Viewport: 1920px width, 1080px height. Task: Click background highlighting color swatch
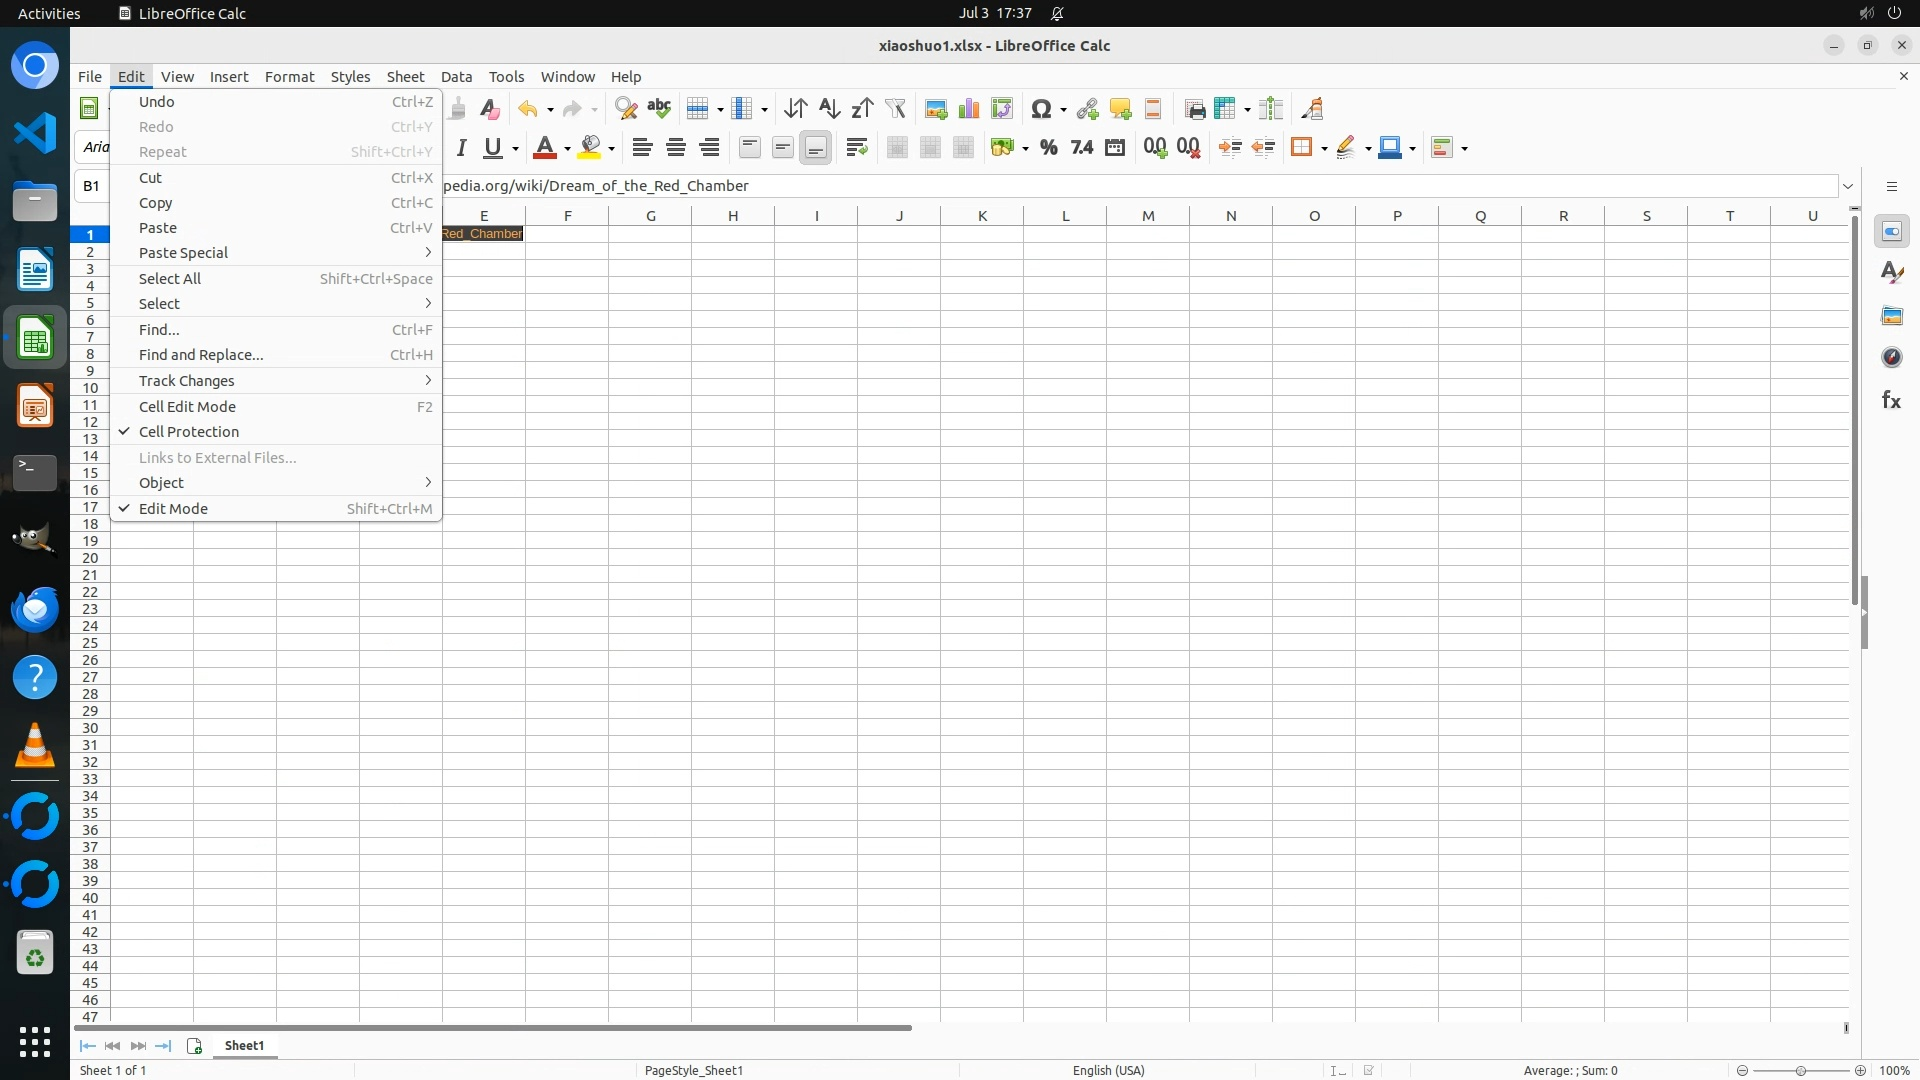coord(590,148)
